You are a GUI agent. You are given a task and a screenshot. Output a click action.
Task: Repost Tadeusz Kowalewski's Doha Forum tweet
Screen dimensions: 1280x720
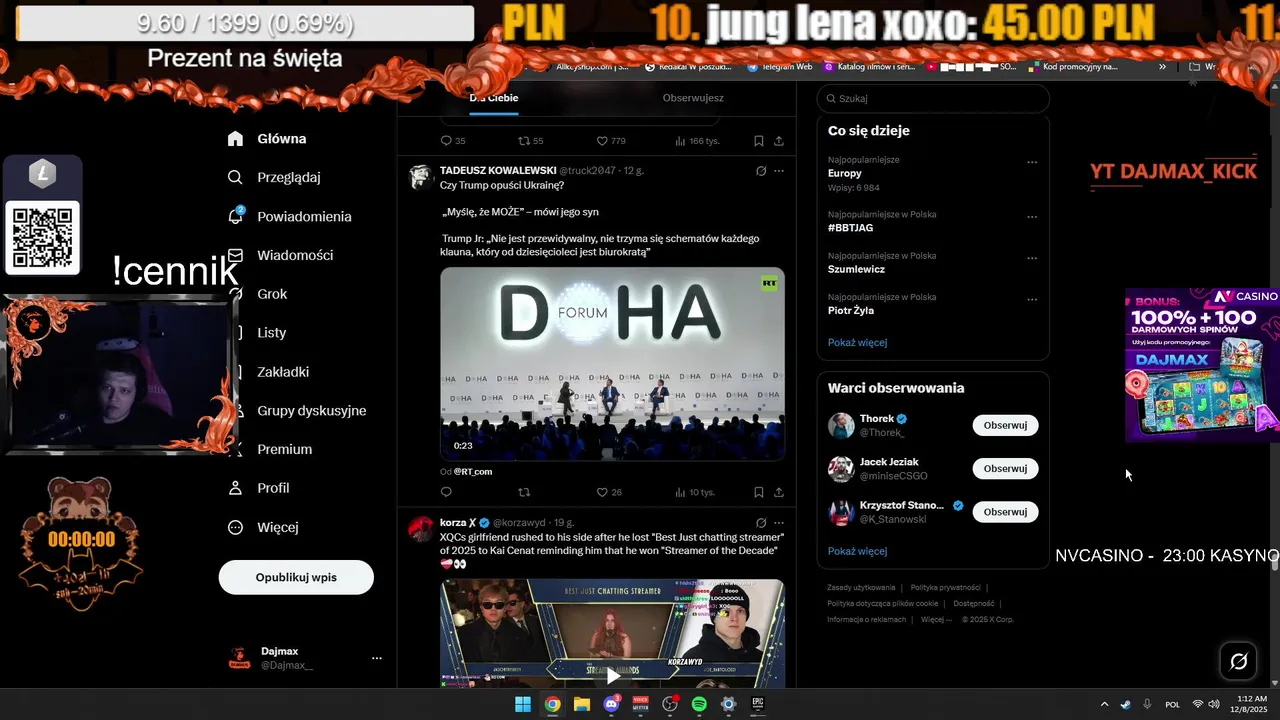coord(524,492)
